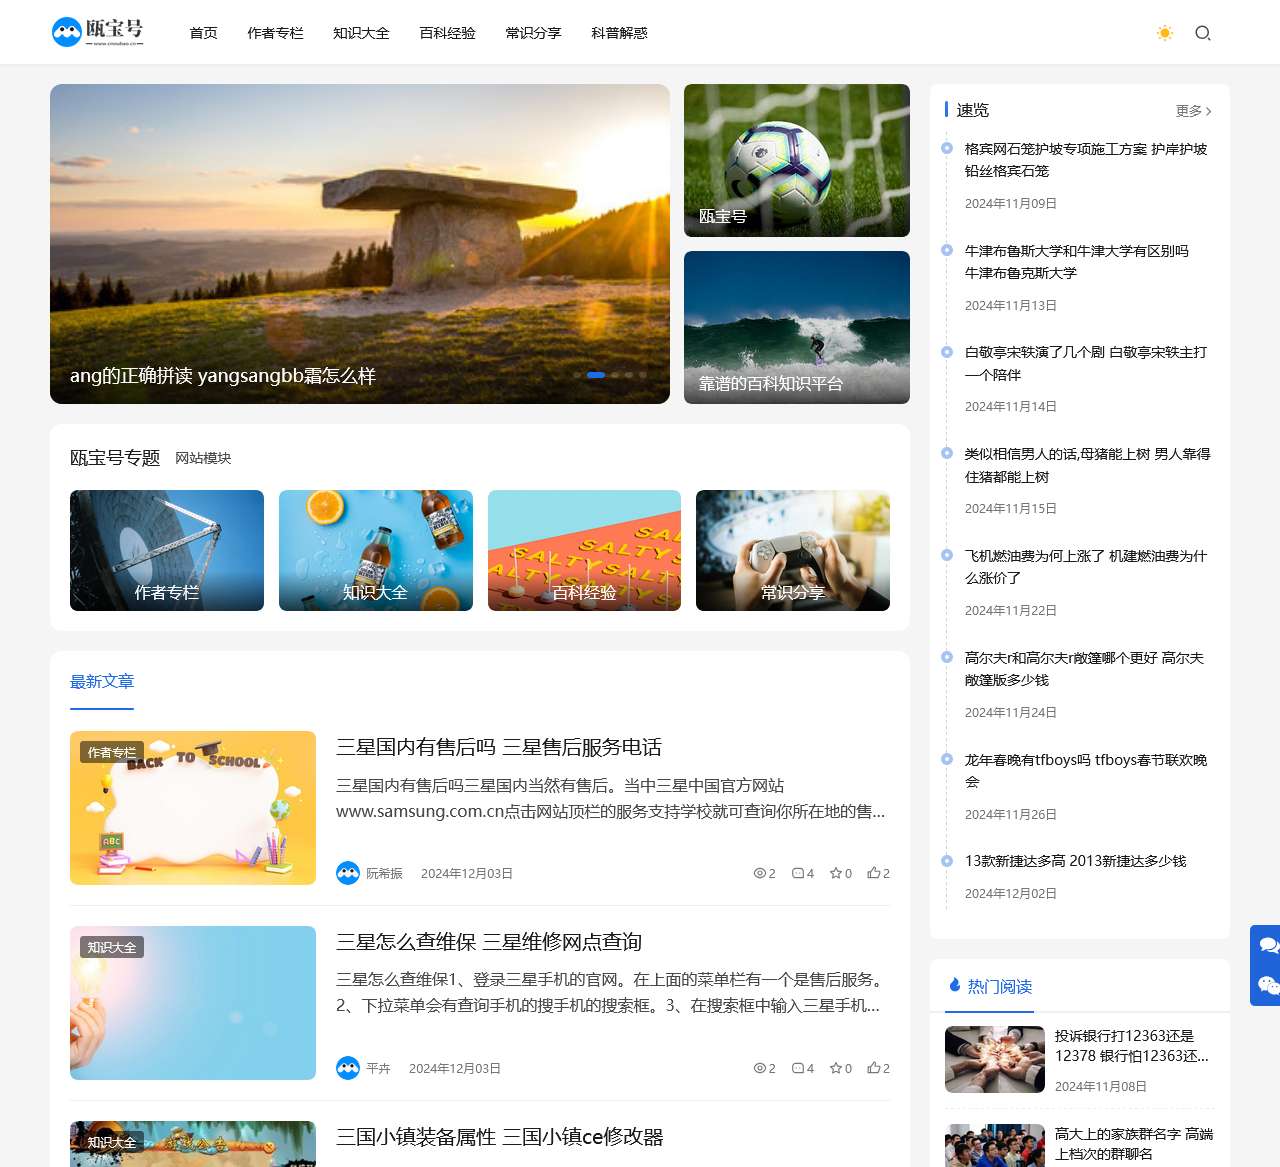Open 类似相信男人的话,母猪能上树 item
1280x1167 pixels.
(1088, 465)
